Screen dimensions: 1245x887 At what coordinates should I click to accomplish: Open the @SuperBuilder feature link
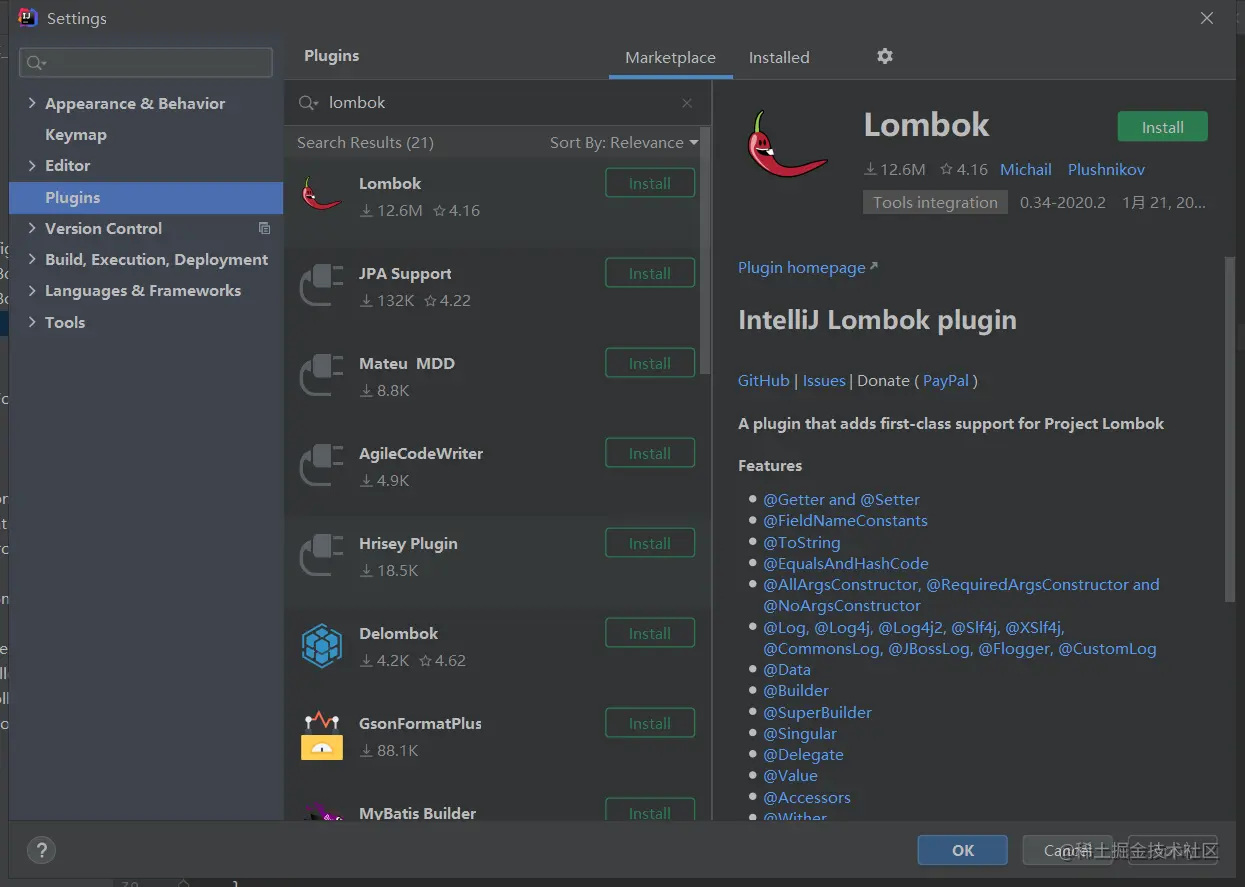click(817, 713)
